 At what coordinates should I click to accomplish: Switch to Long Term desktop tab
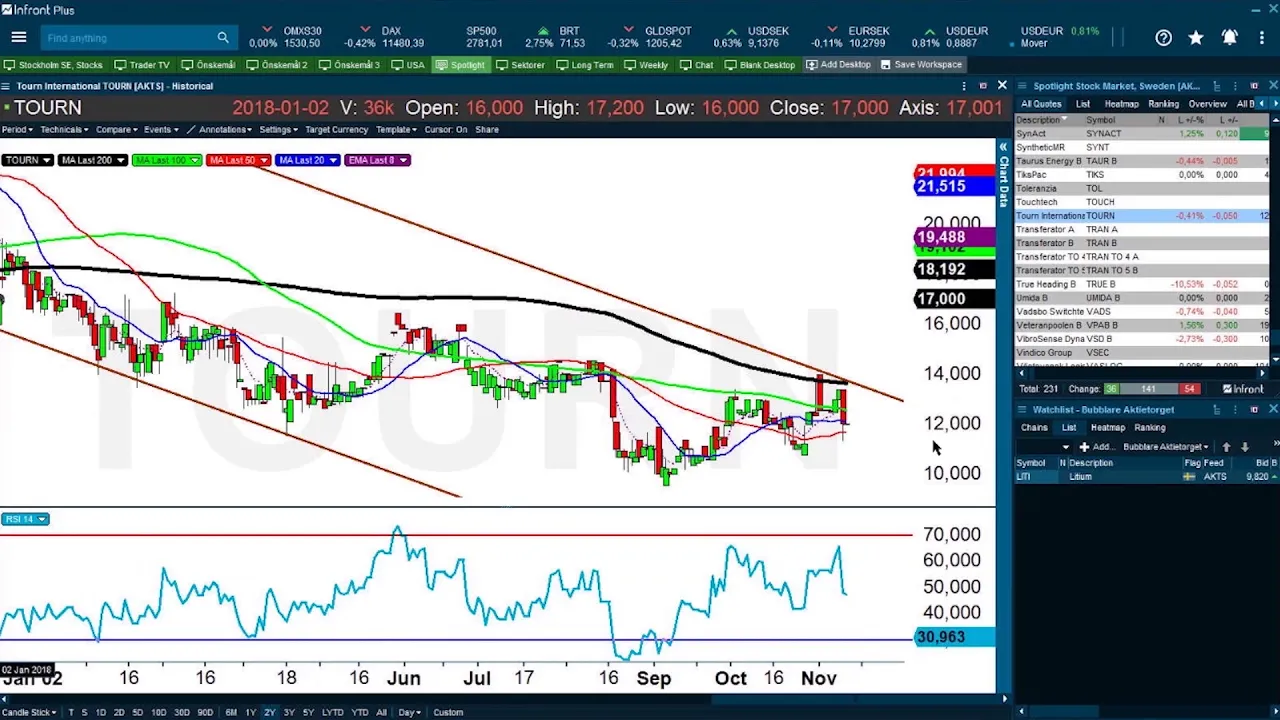point(585,65)
